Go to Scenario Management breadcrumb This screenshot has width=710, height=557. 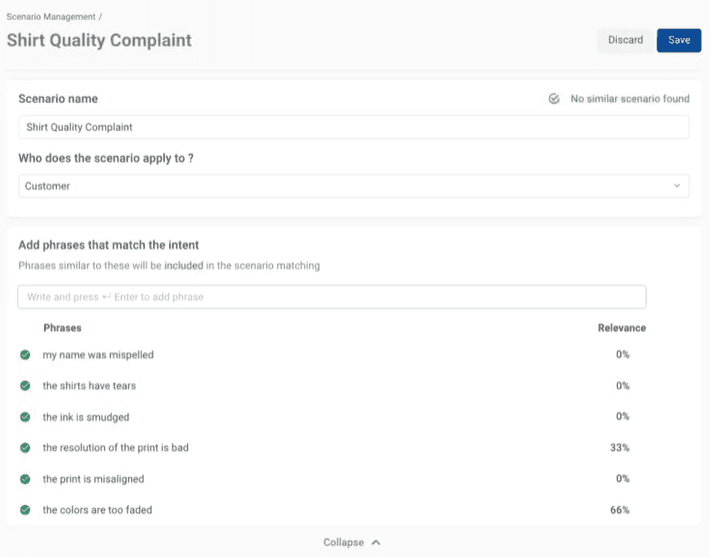[51, 17]
